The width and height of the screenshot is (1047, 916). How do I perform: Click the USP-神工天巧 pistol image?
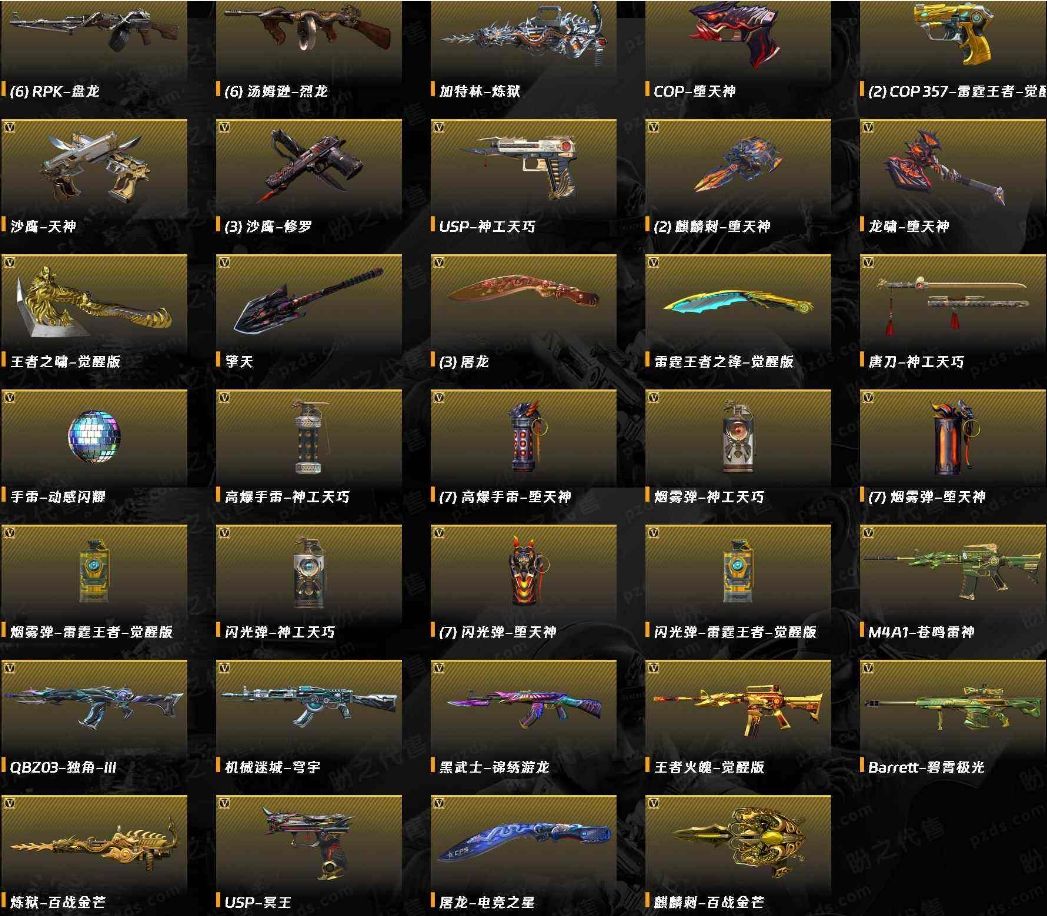pos(524,167)
